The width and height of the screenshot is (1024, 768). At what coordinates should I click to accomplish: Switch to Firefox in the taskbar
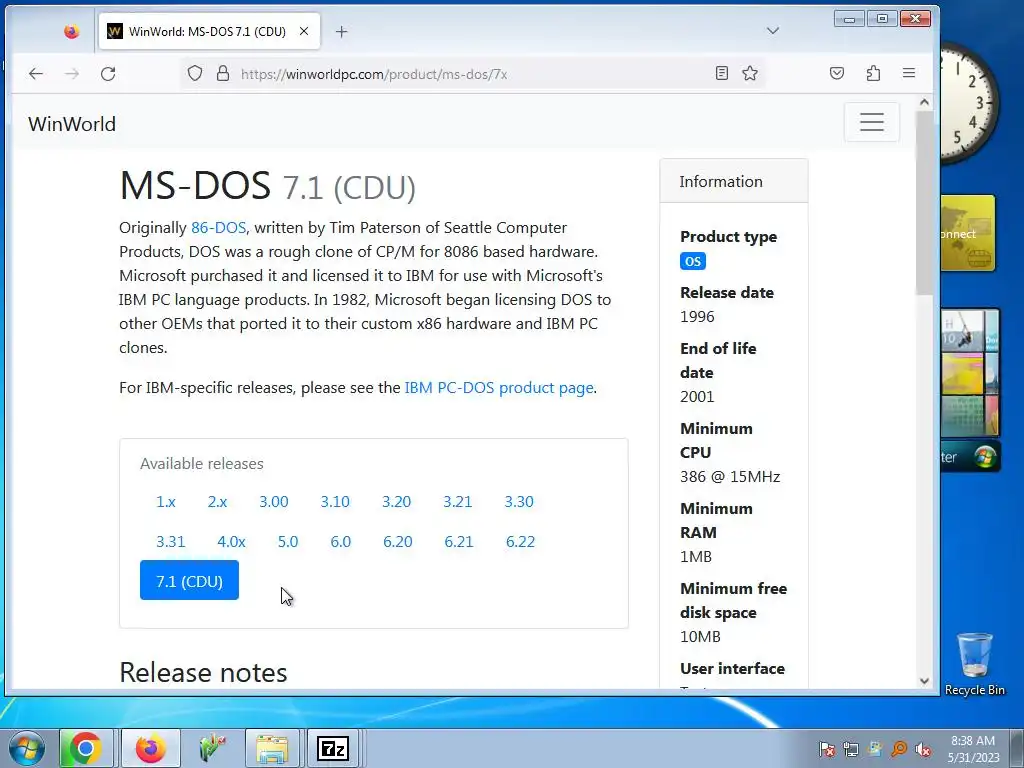(150, 748)
